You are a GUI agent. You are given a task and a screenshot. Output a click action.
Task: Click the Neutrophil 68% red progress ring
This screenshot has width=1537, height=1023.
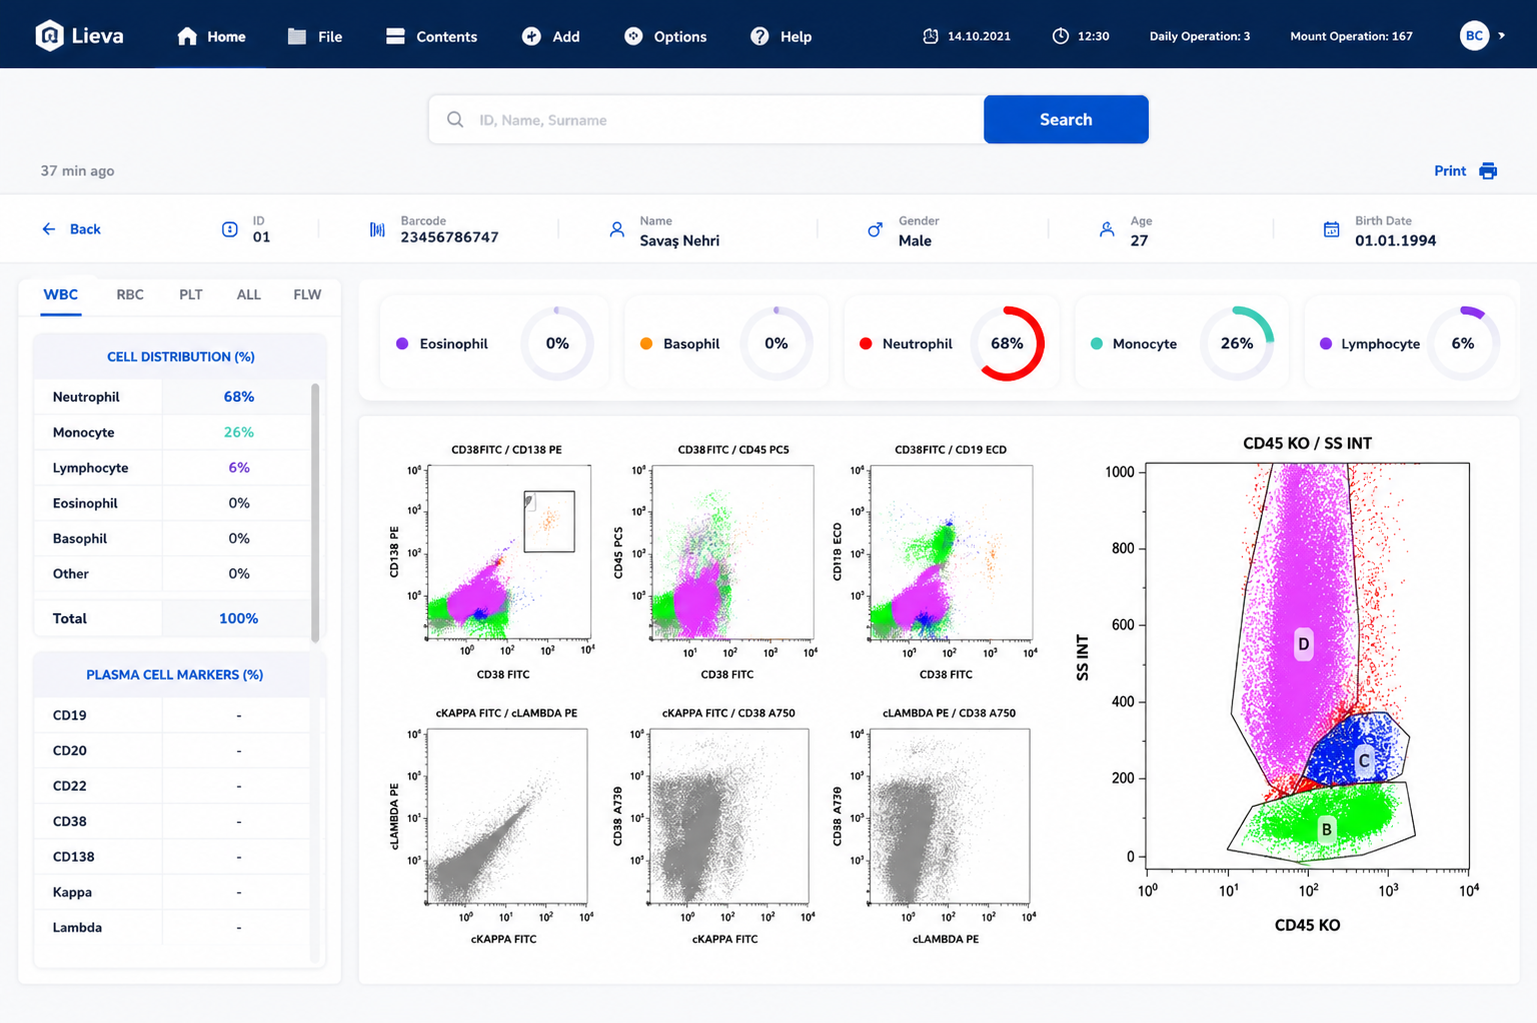click(1007, 343)
